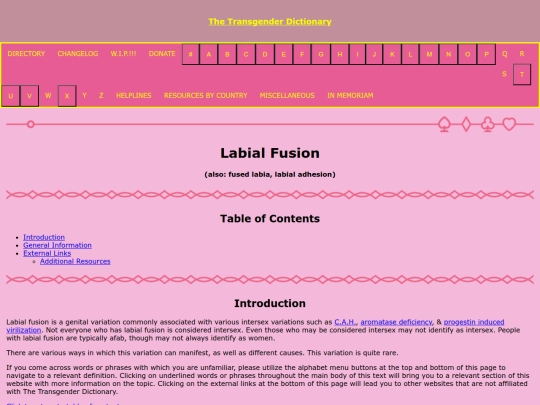Open the MISCELLANEOUS section
The height and width of the screenshot is (405, 540).
coord(287,95)
